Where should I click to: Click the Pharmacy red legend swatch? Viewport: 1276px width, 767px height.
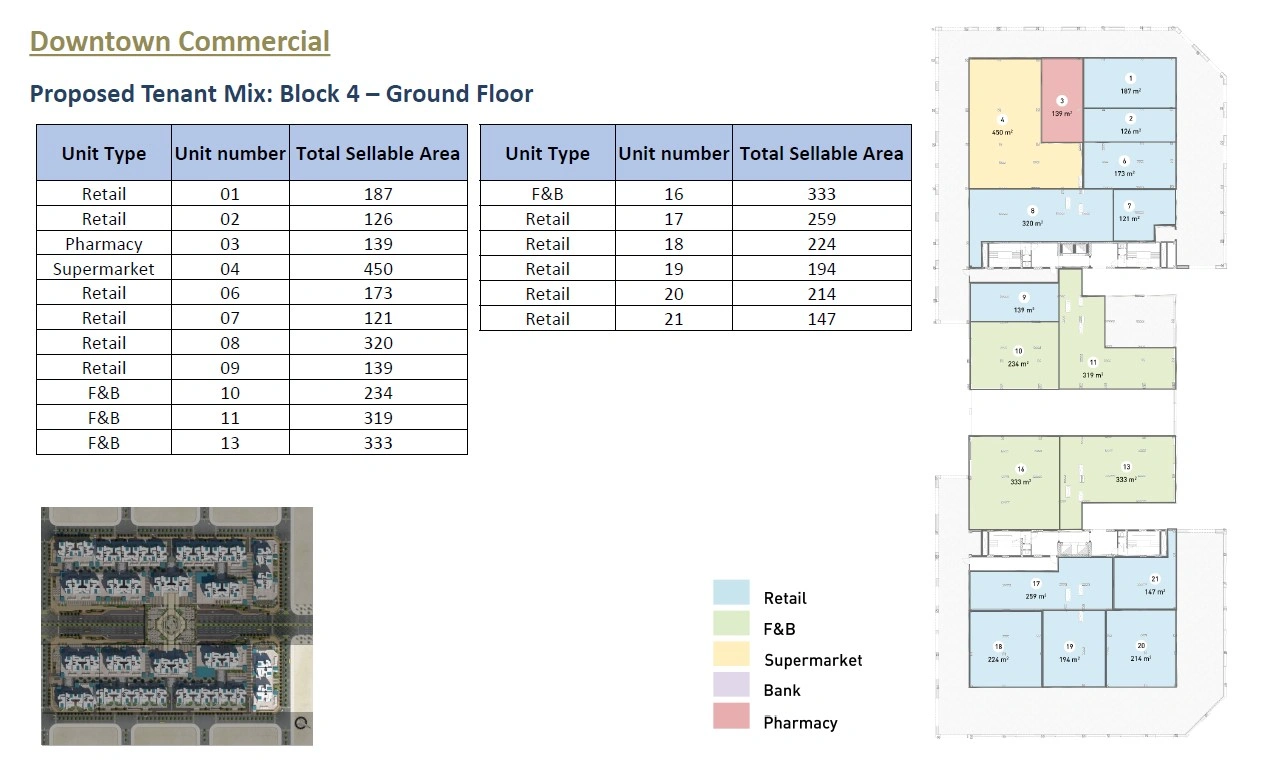[x=731, y=716]
